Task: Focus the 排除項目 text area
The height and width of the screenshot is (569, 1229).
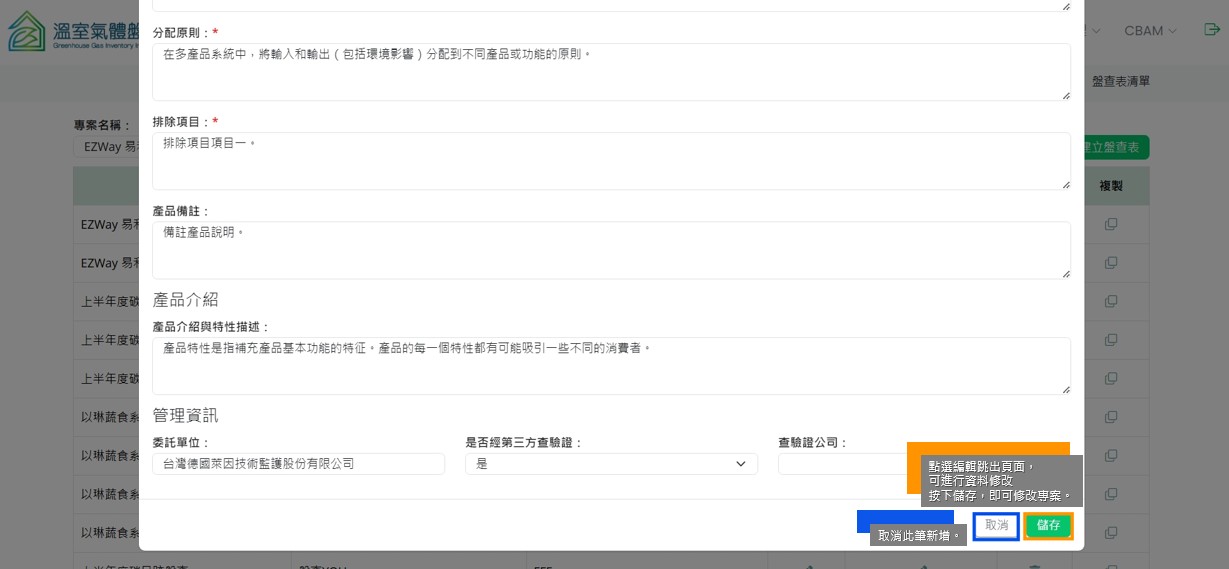Action: point(610,161)
